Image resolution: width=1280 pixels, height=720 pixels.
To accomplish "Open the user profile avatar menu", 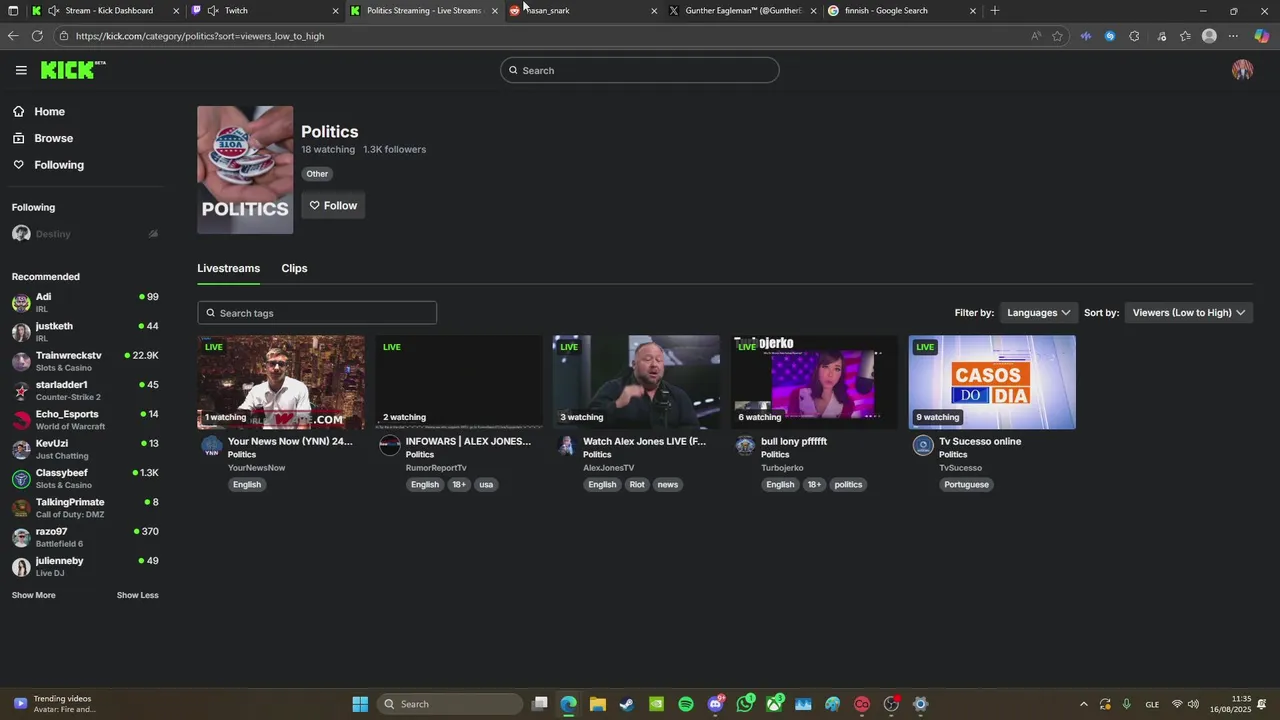I will pos(1242,70).
